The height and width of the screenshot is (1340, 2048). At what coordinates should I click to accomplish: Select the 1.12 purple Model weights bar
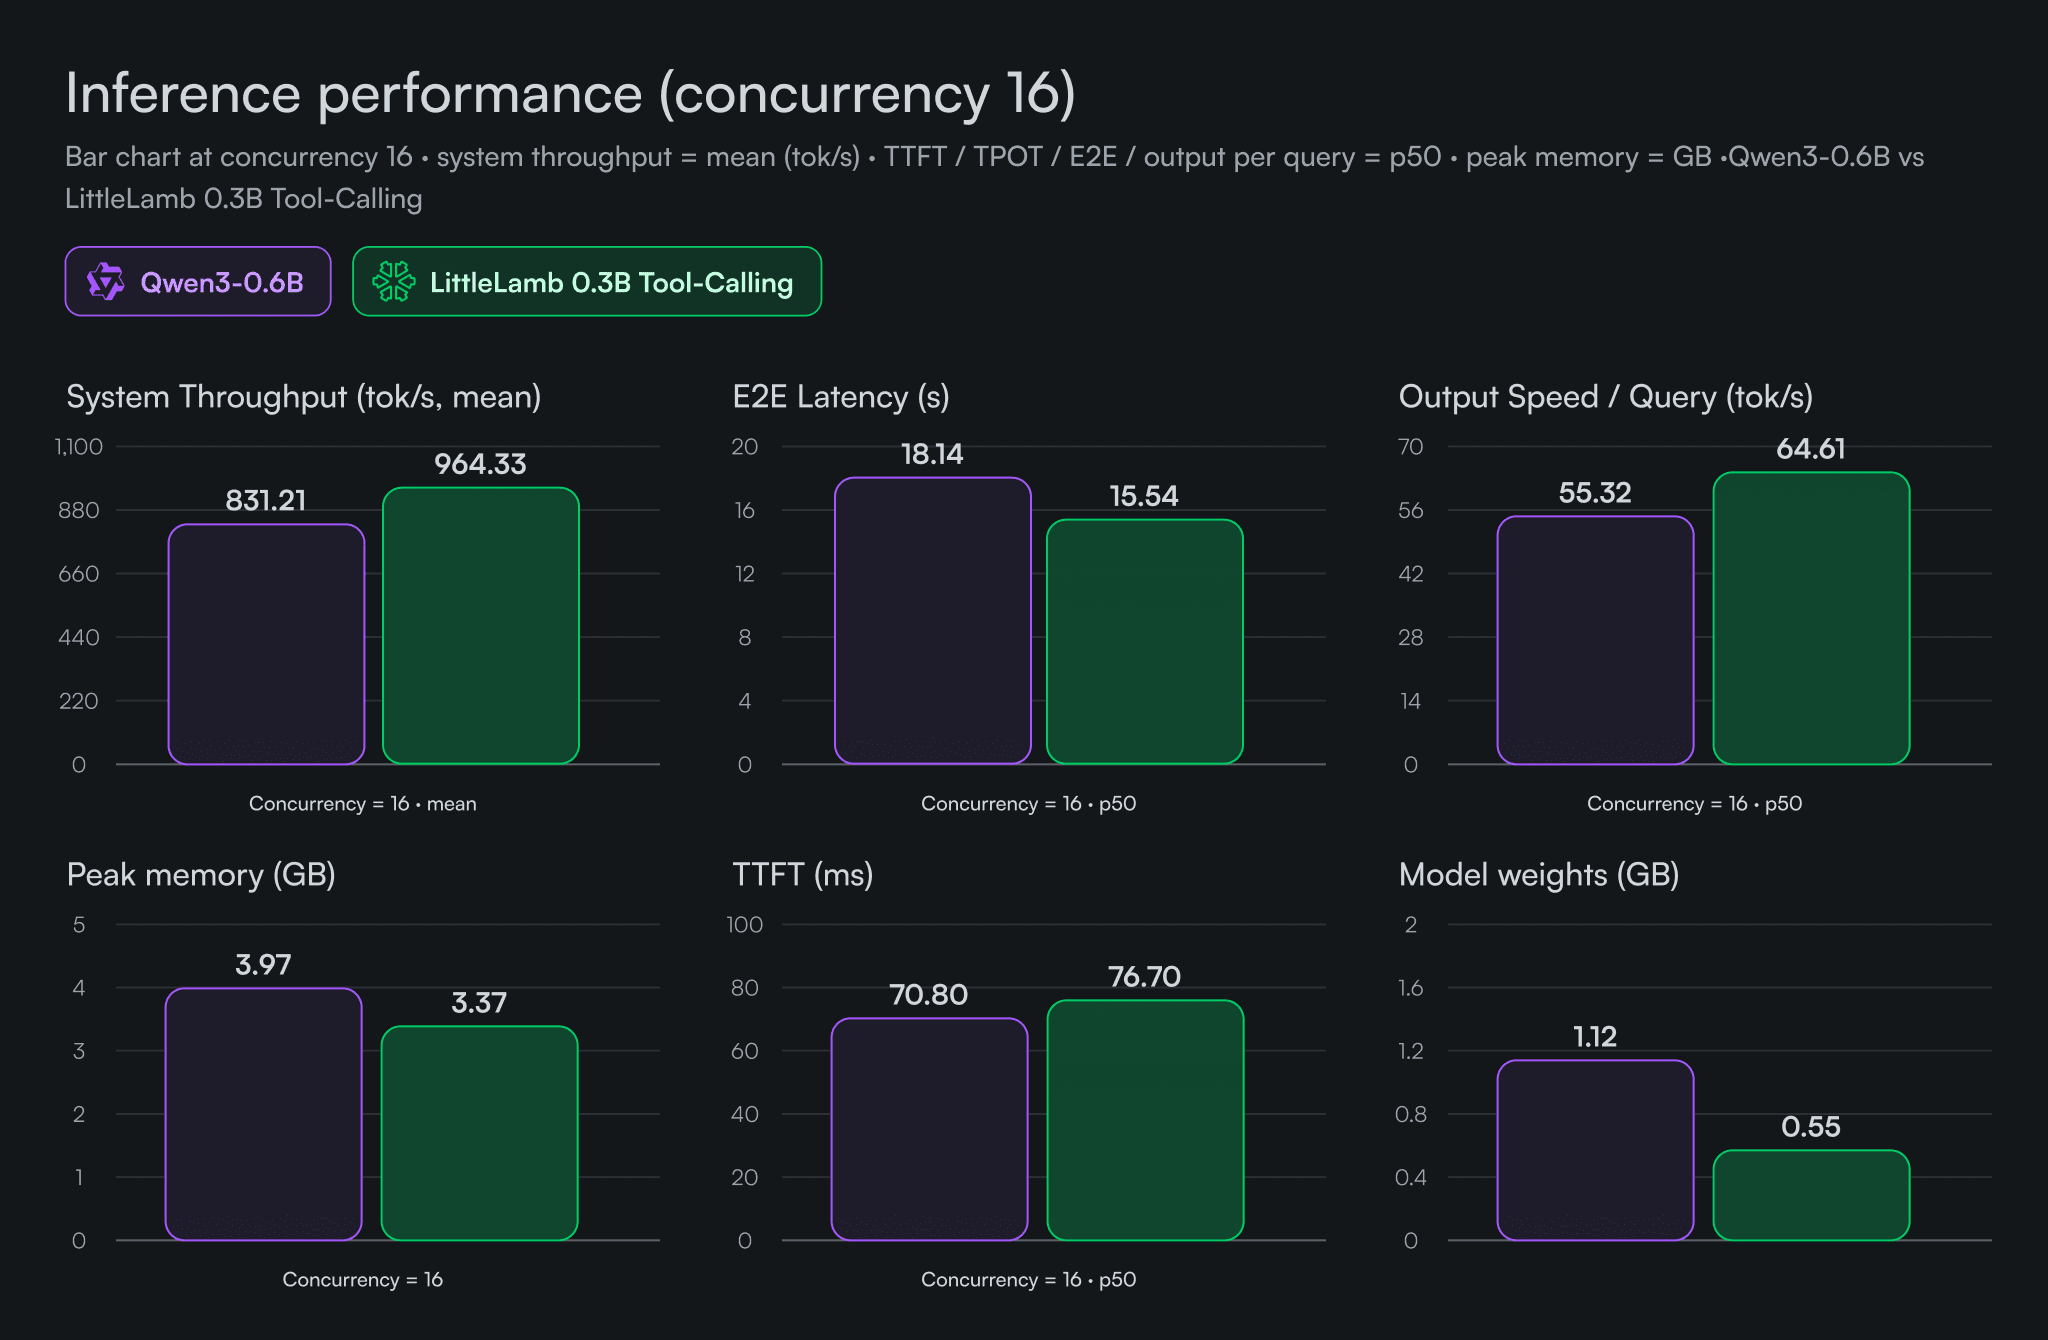[x=1595, y=1150]
